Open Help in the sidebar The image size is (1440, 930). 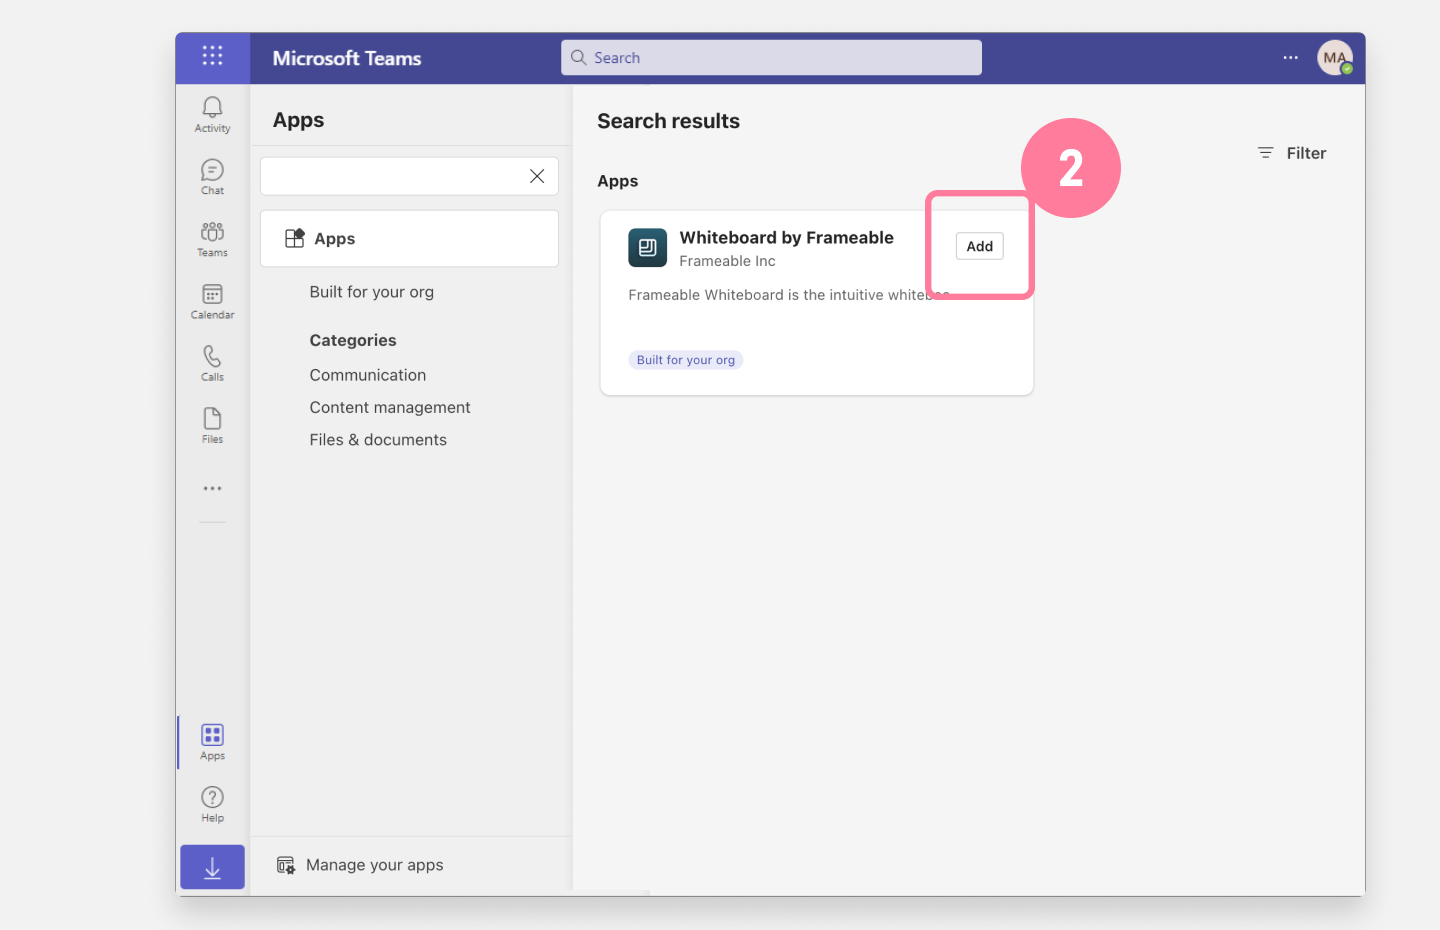click(212, 804)
